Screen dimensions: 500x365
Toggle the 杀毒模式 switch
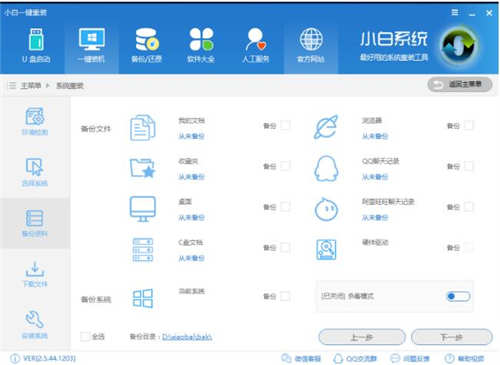[458, 296]
